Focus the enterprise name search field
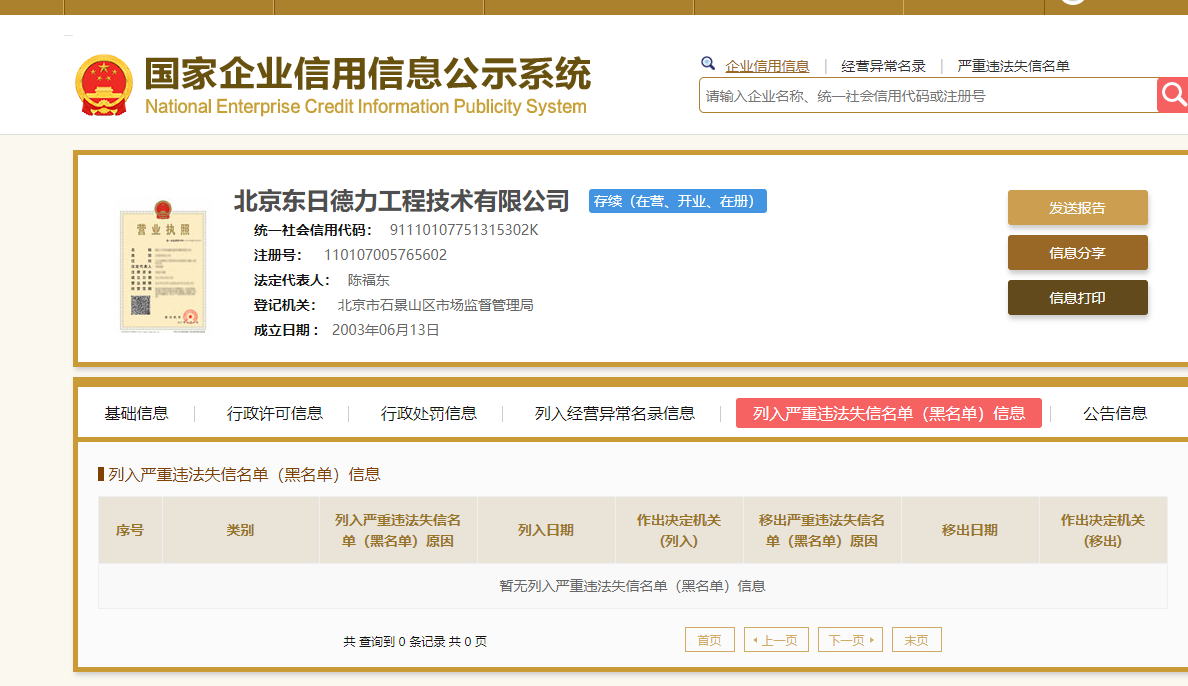The width and height of the screenshot is (1188, 686). [928, 96]
